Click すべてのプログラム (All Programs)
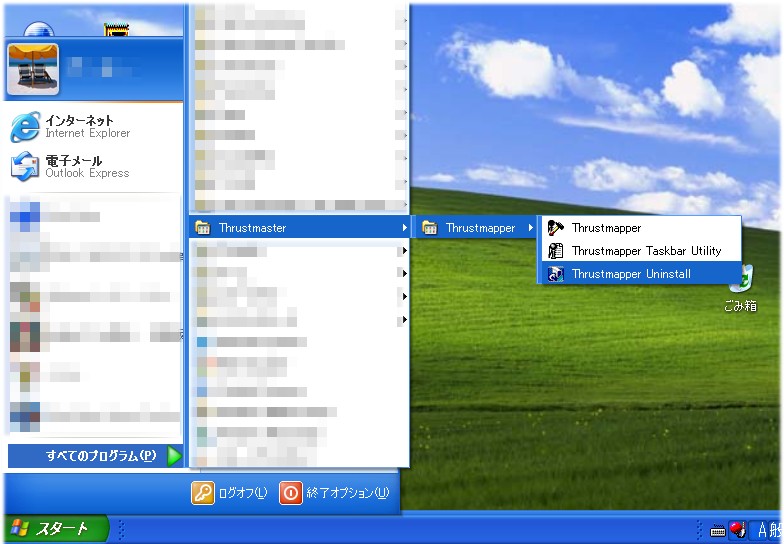This screenshot has width=784, height=544. pyautogui.click(x=96, y=456)
